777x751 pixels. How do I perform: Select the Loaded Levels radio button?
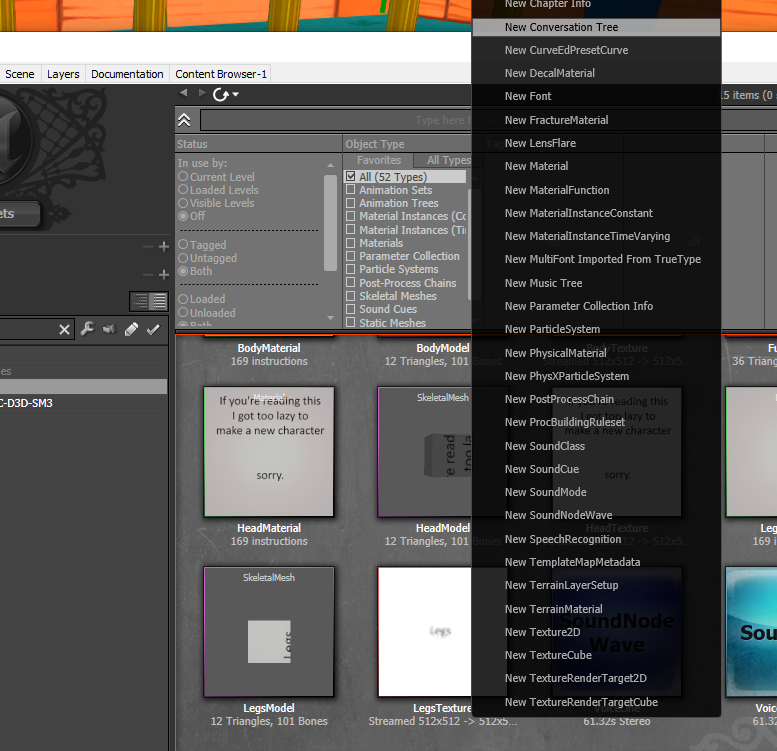[183, 189]
